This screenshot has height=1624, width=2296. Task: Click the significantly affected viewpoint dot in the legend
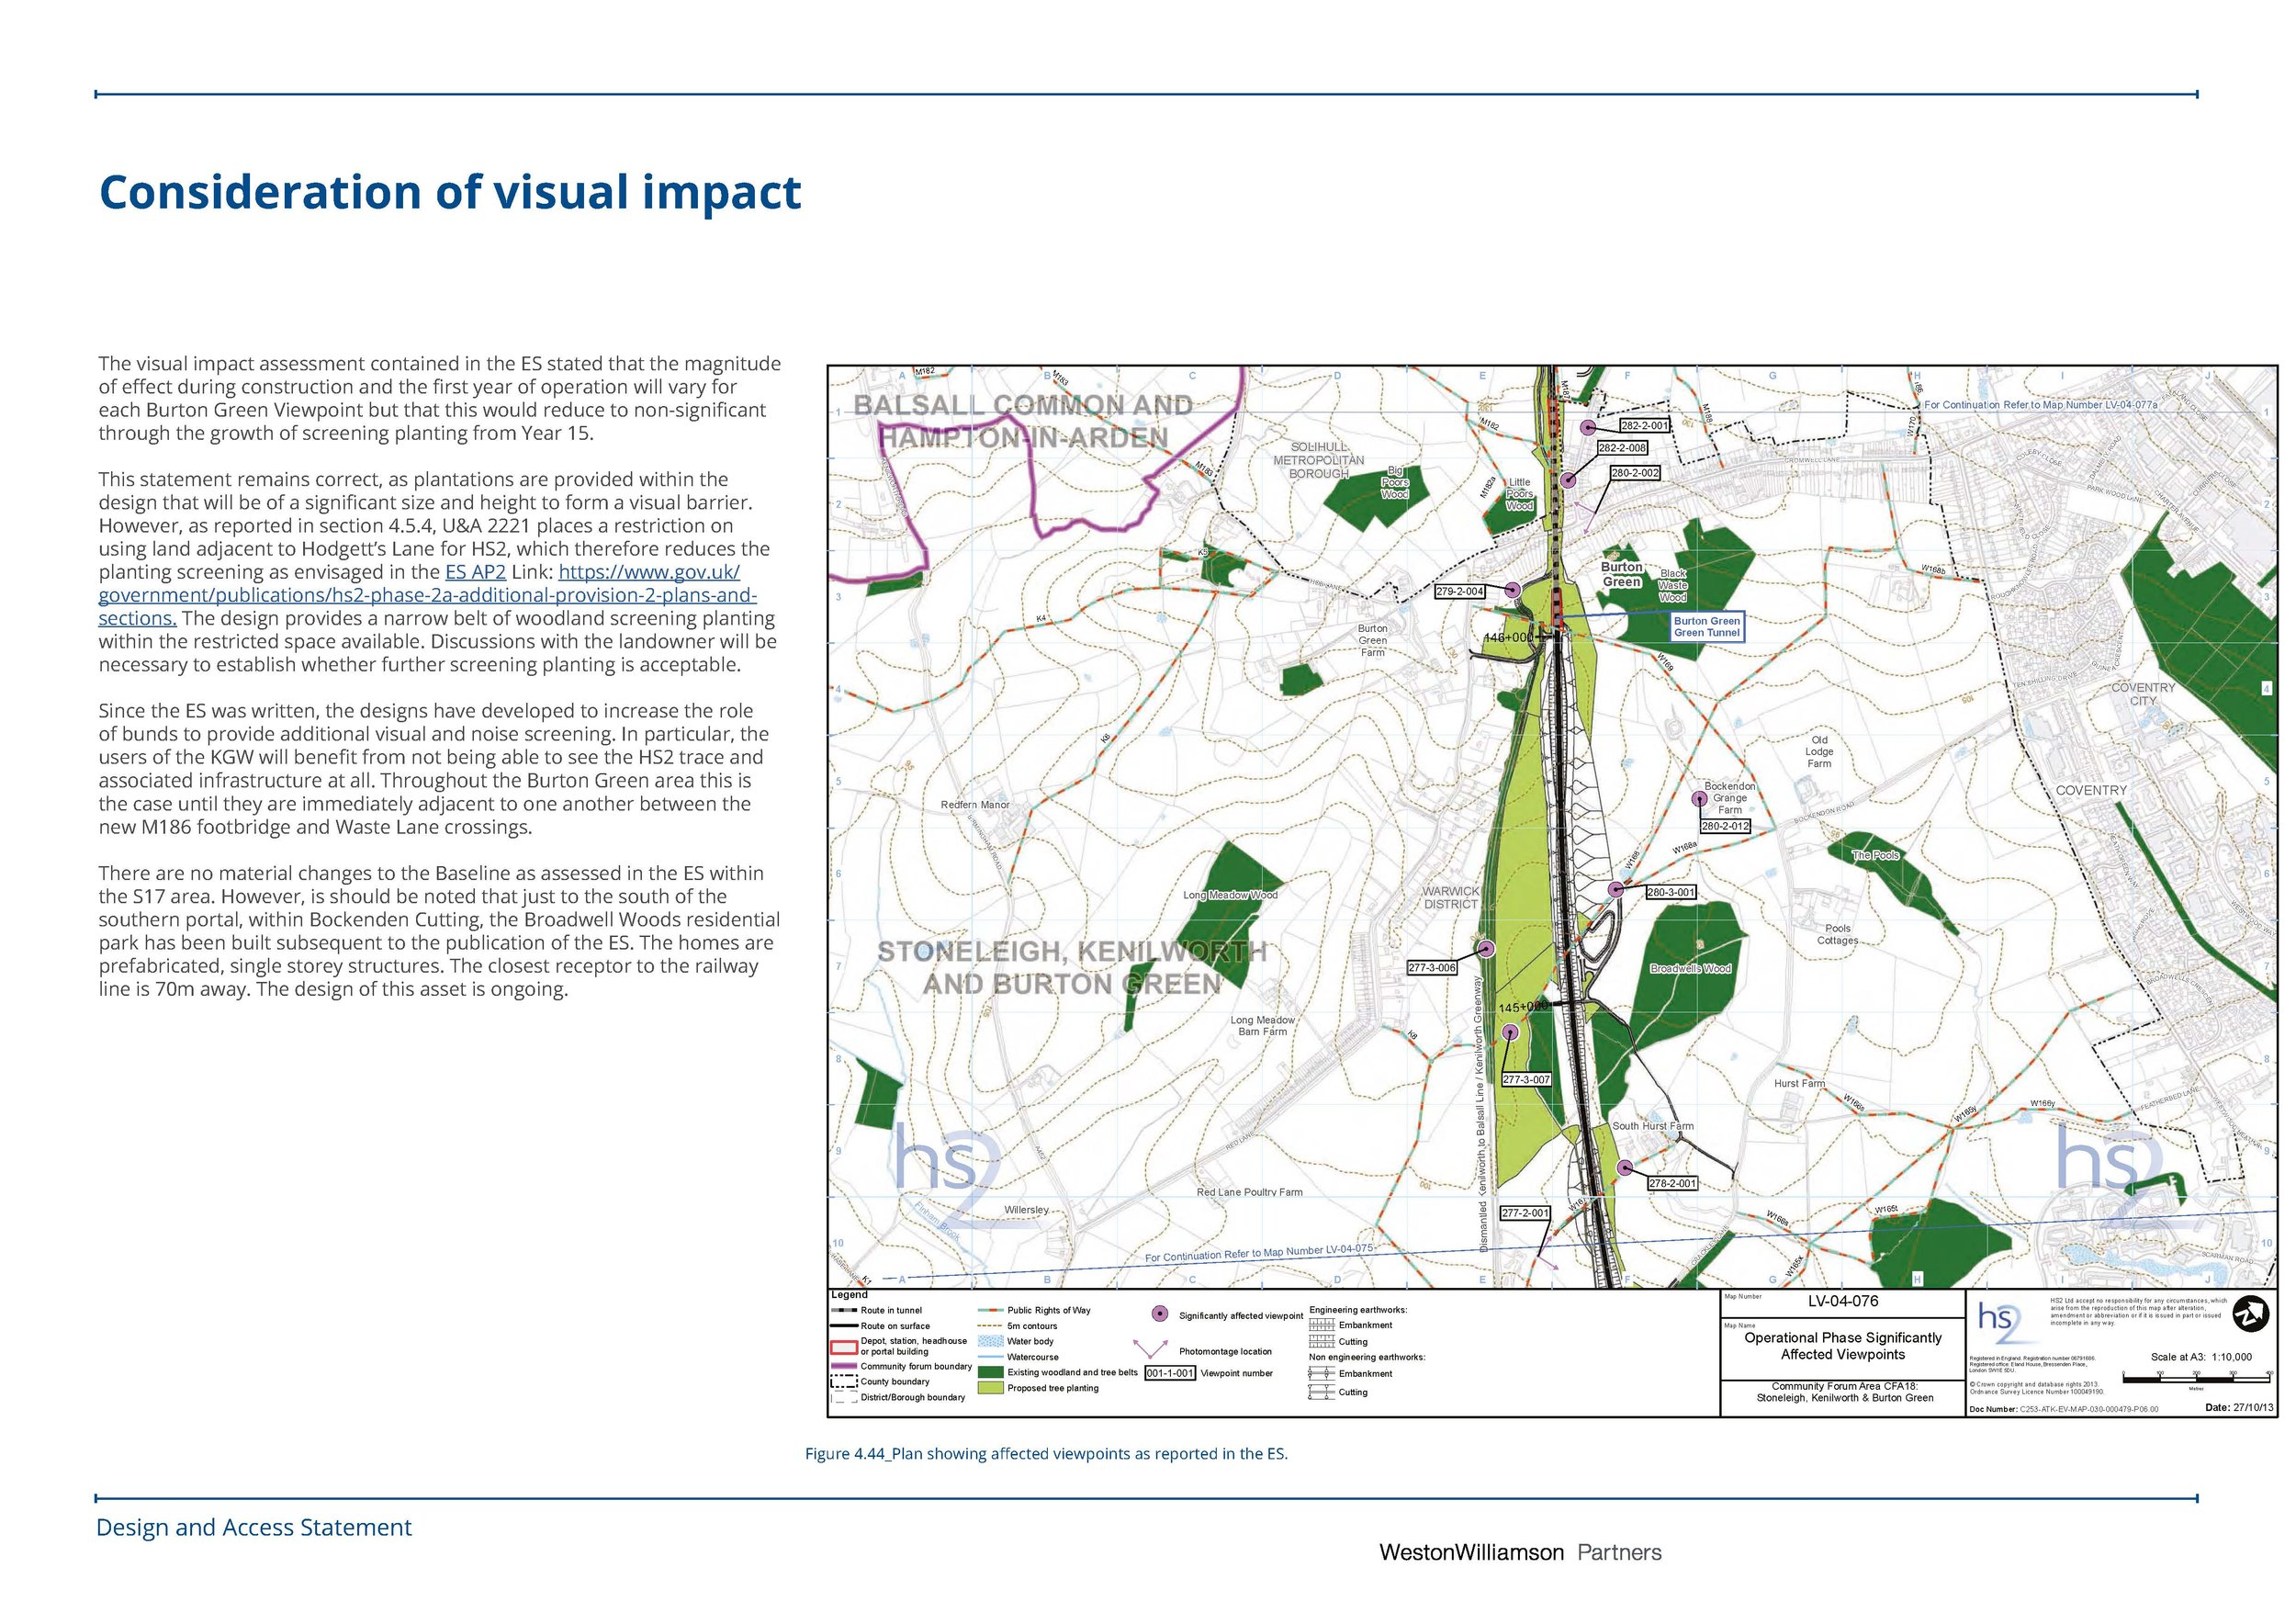point(1160,1313)
